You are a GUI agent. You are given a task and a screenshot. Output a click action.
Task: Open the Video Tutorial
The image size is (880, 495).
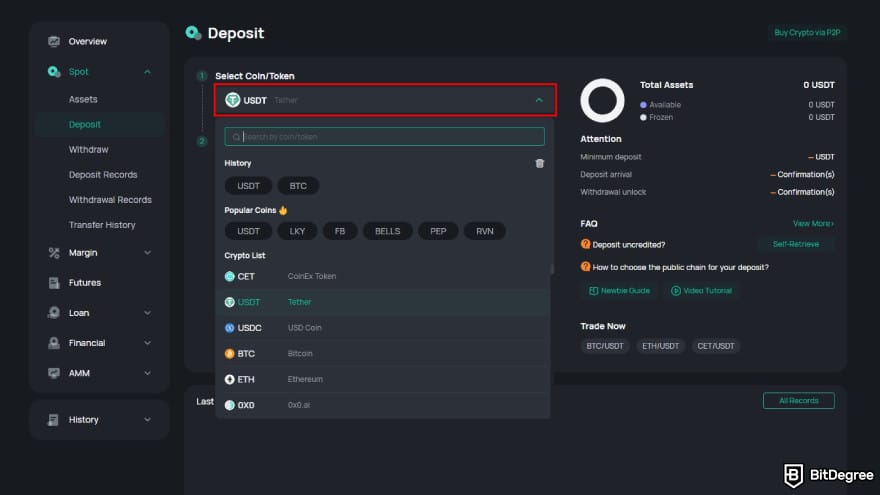point(702,291)
